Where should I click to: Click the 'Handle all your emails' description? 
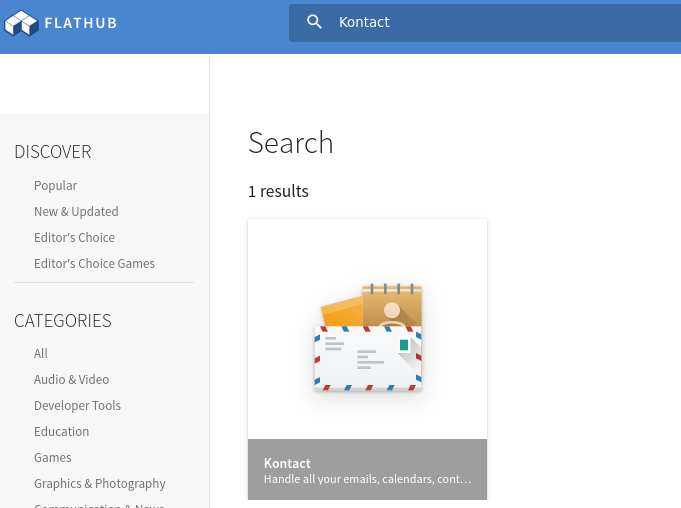tap(367, 479)
